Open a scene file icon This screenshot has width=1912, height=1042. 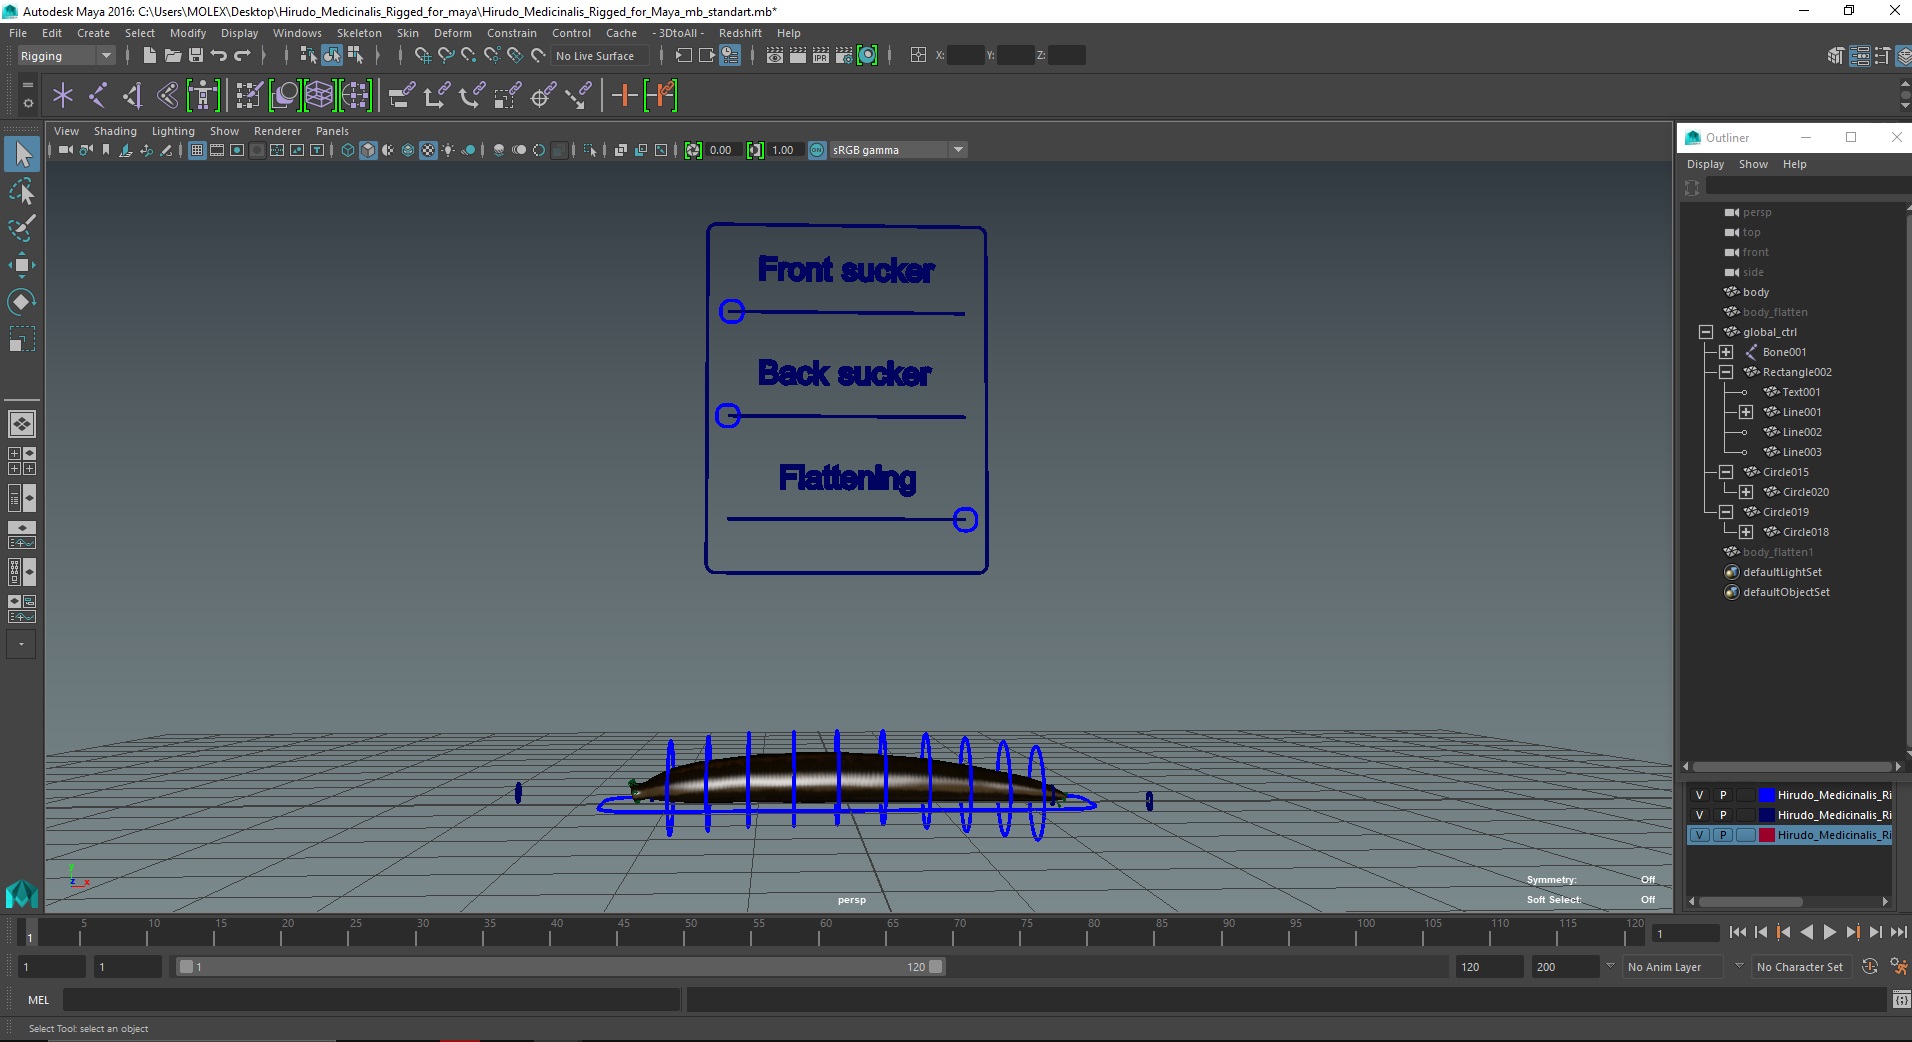[x=172, y=56]
